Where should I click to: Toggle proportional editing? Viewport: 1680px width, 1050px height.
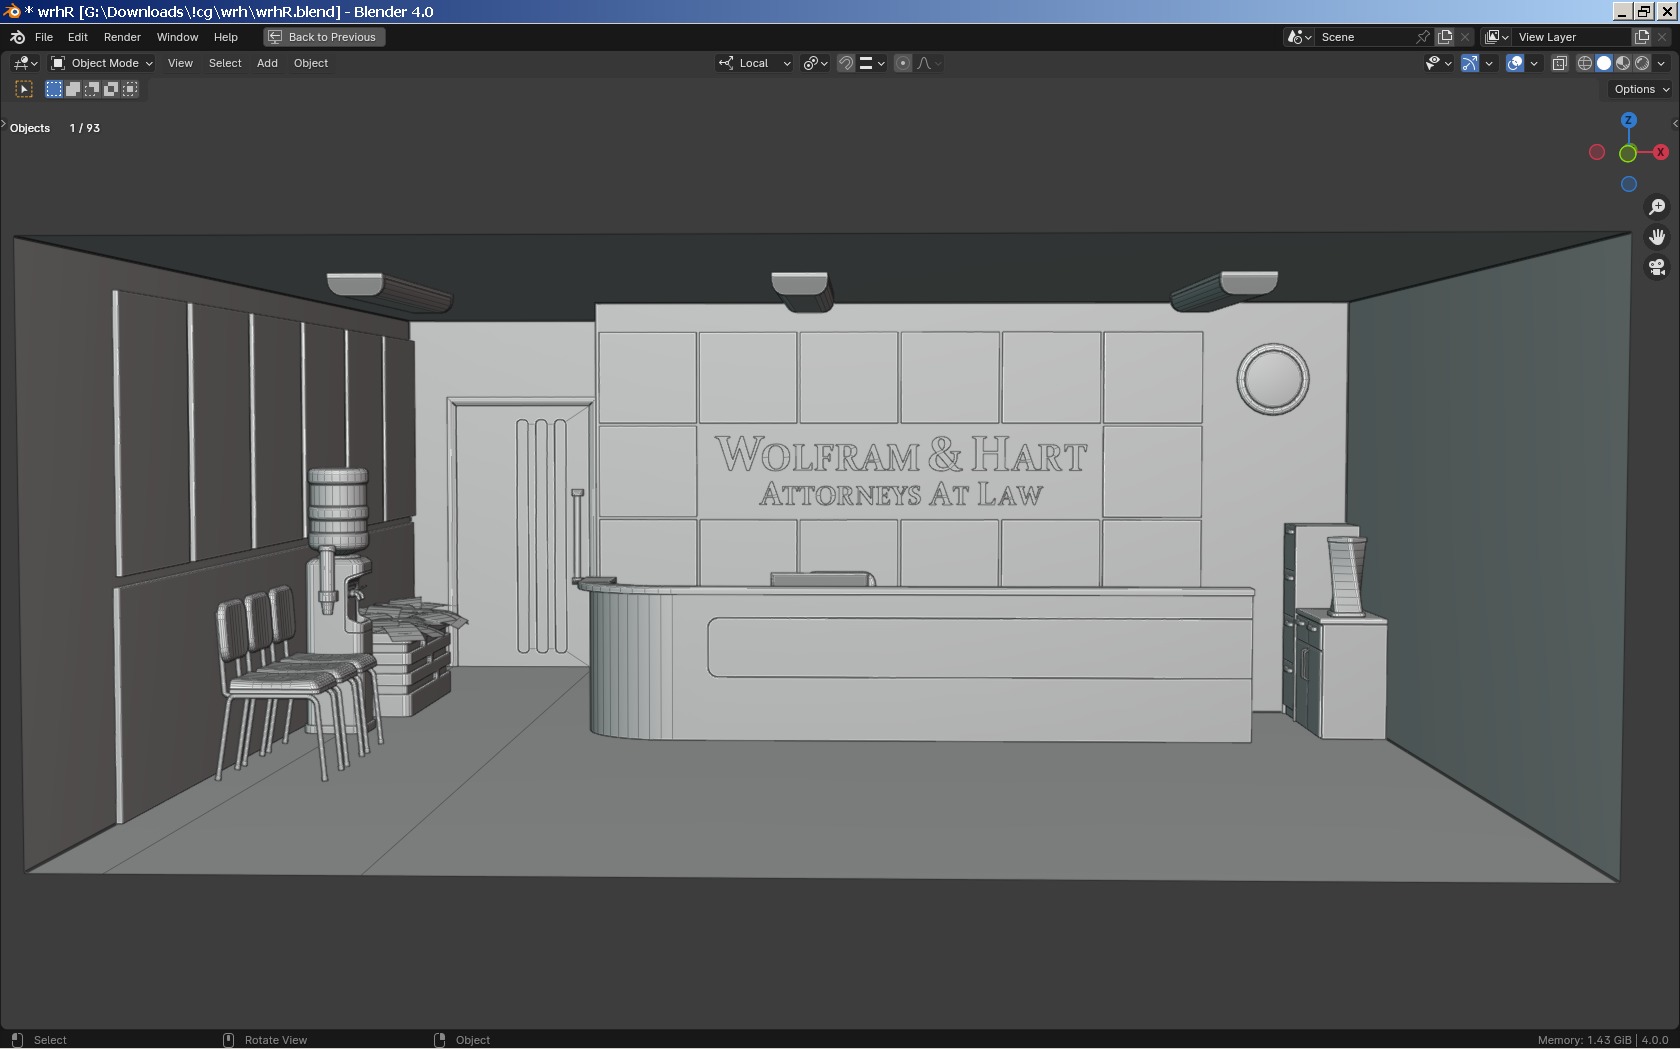tap(903, 63)
